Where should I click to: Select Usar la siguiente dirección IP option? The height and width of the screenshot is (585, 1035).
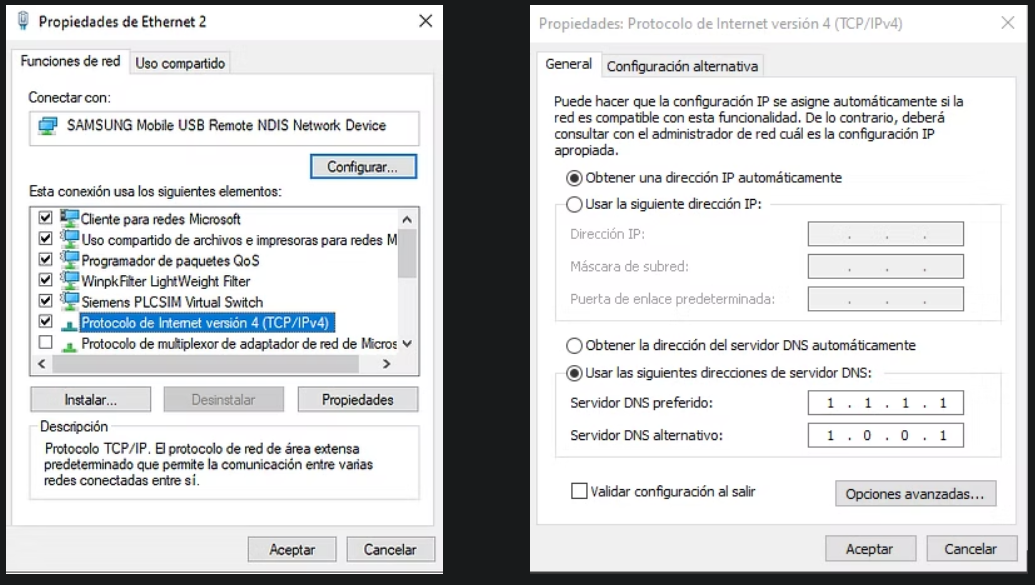click(574, 204)
